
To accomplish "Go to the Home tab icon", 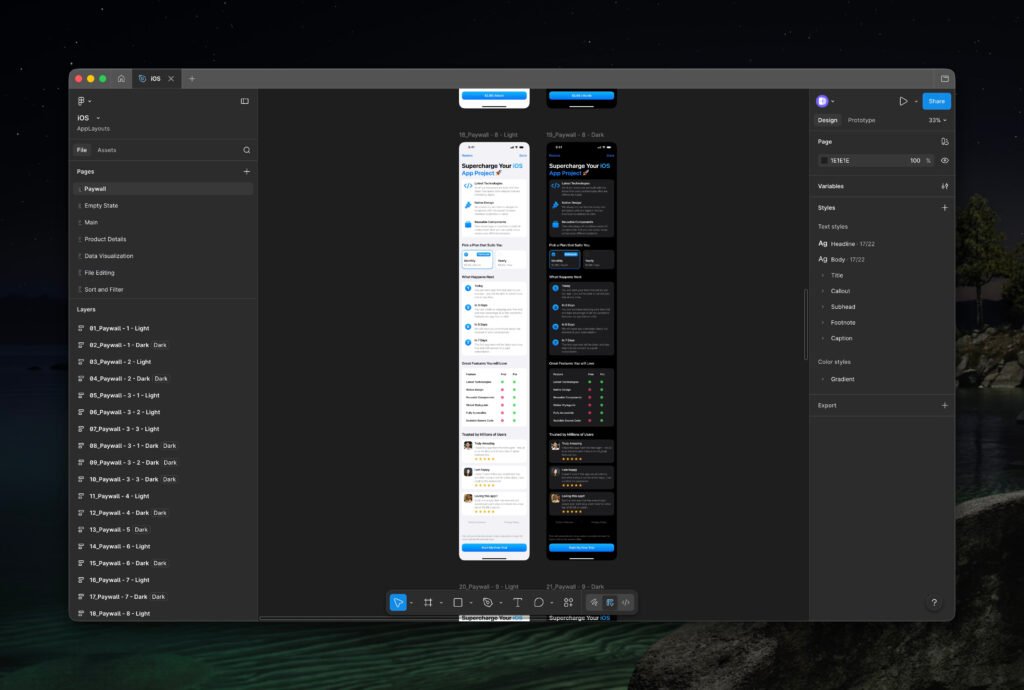I will pos(121,78).
